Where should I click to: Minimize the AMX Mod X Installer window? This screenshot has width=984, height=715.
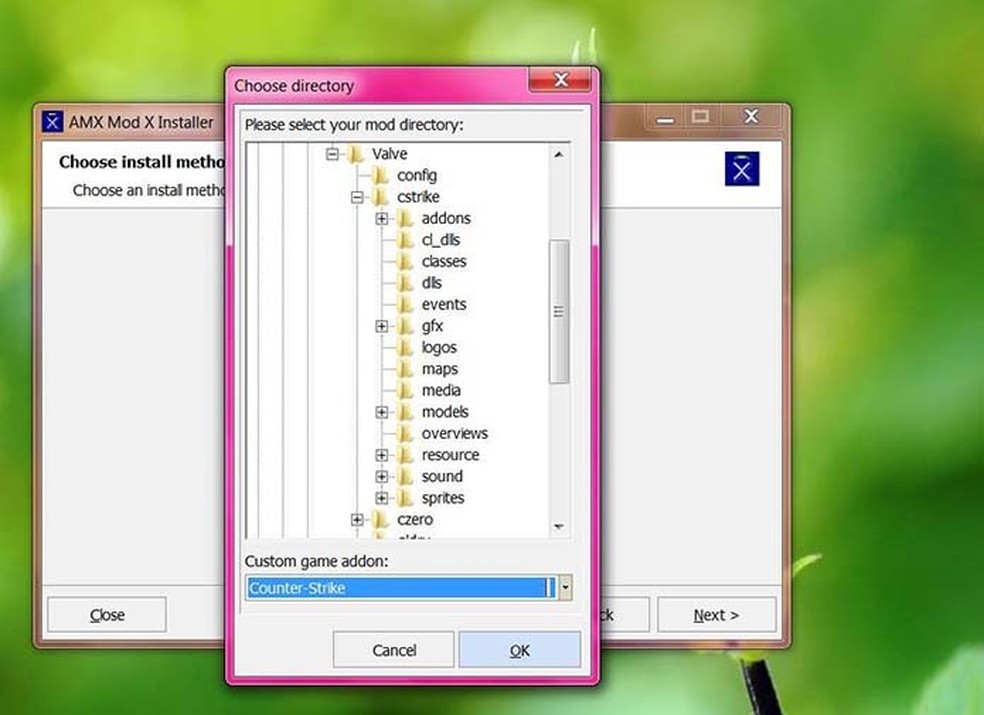click(665, 117)
